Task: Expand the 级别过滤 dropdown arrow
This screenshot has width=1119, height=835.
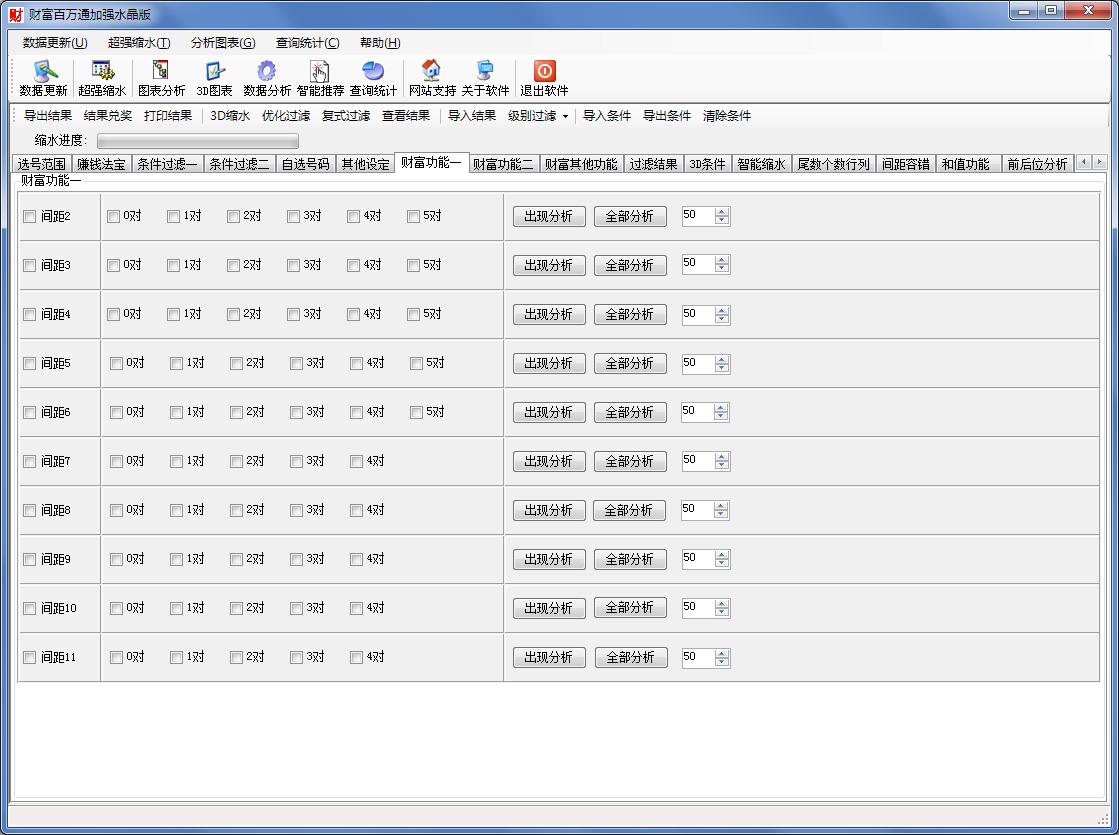Action: pos(565,116)
